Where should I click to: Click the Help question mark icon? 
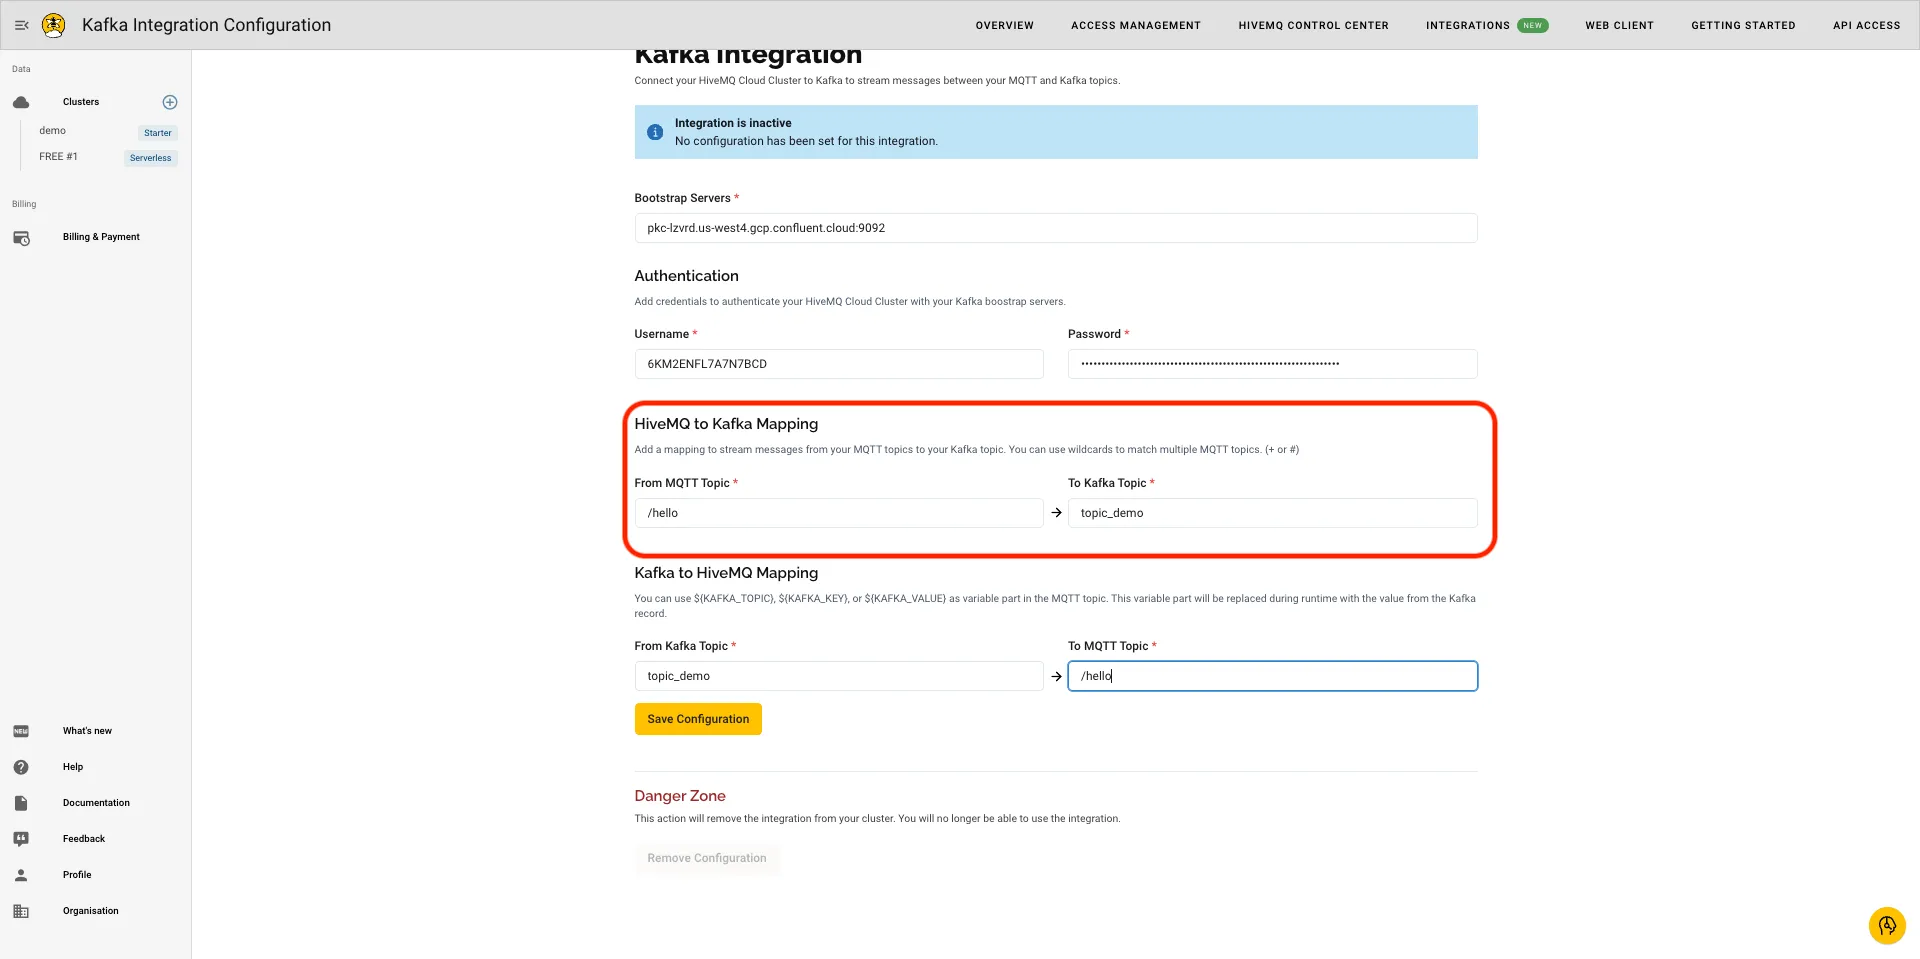pyautogui.click(x=21, y=767)
